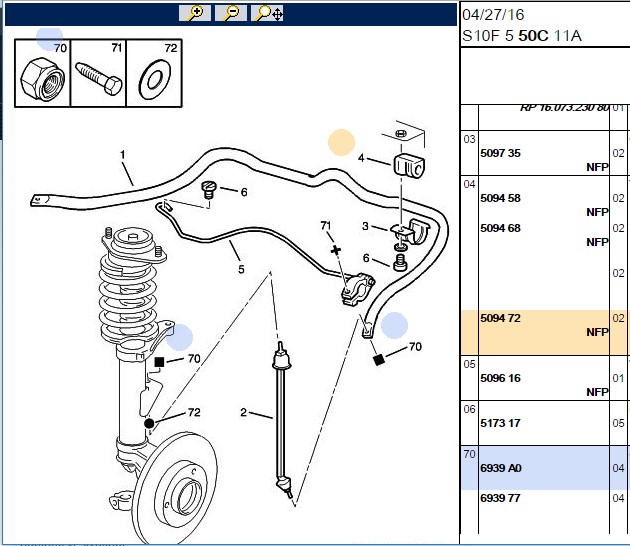Image resolution: width=630 pixels, height=546 pixels.
Task: Click NFP note under 5094 72
Action: pos(597,332)
